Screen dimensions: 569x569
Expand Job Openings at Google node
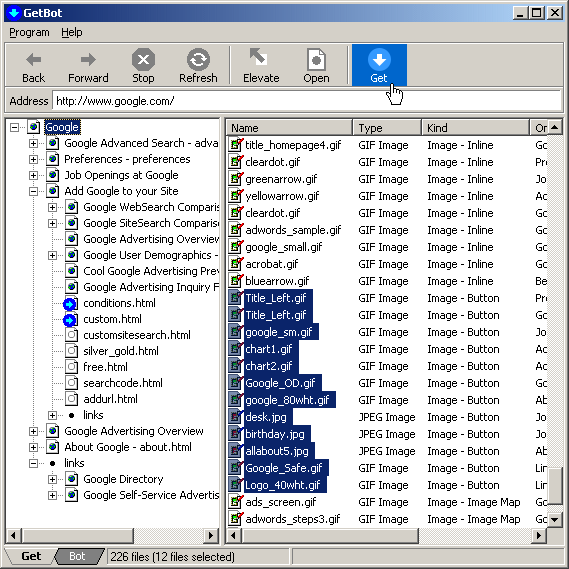33,175
